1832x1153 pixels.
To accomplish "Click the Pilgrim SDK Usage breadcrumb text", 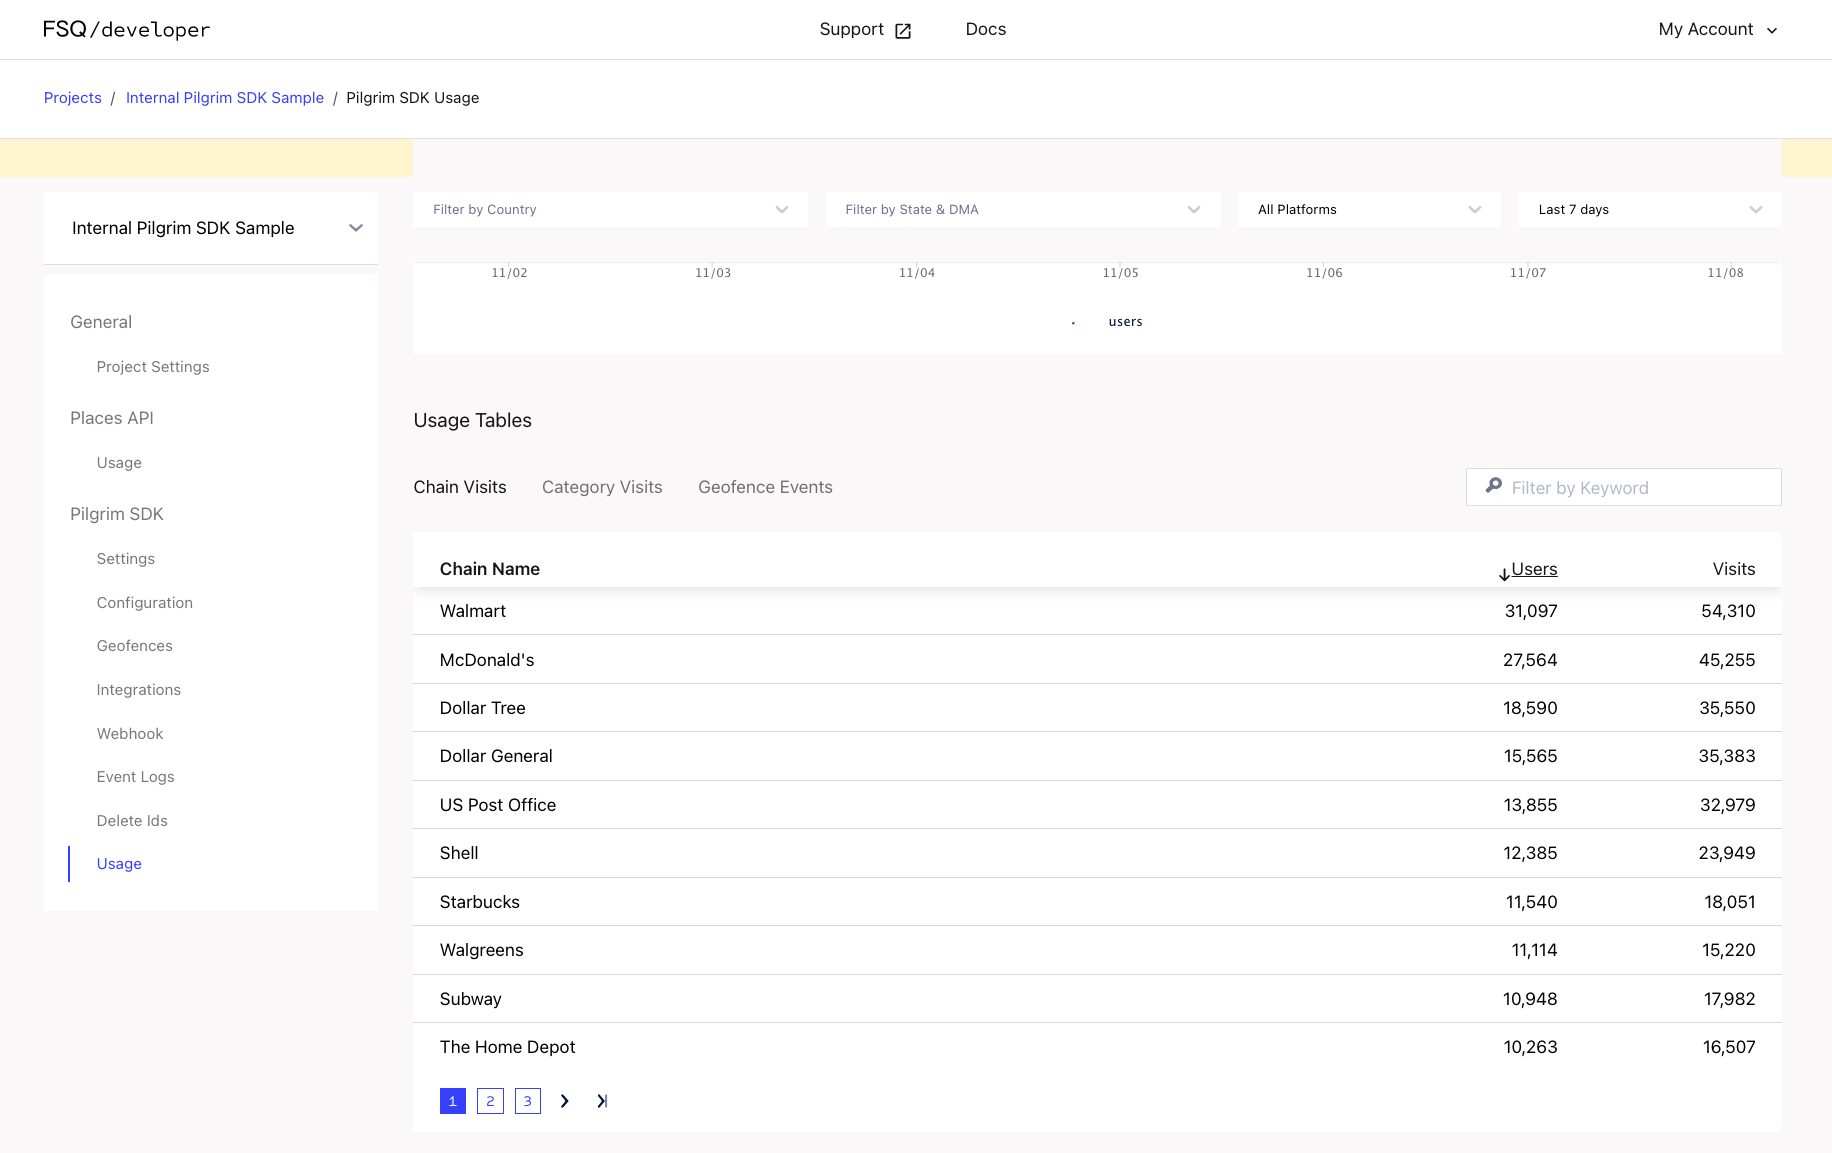I will 413,98.
